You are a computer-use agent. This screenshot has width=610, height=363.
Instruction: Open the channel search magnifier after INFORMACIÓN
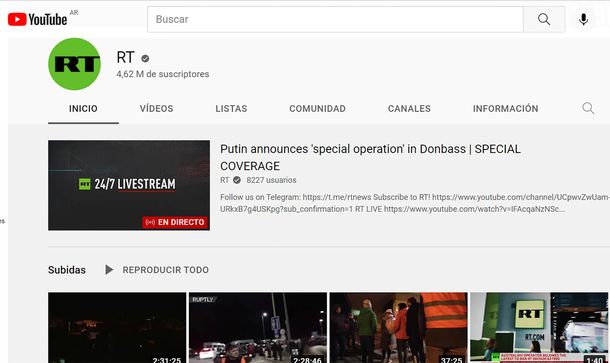pyautogui.click(x=588, y=108)
